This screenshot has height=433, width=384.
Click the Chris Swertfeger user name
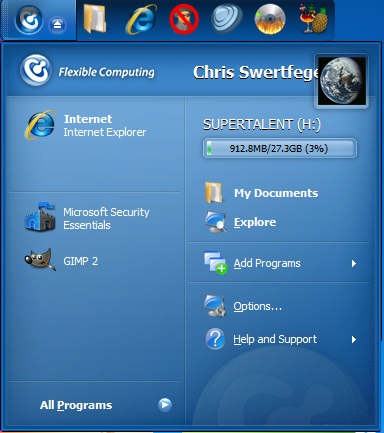pos(255,72)
